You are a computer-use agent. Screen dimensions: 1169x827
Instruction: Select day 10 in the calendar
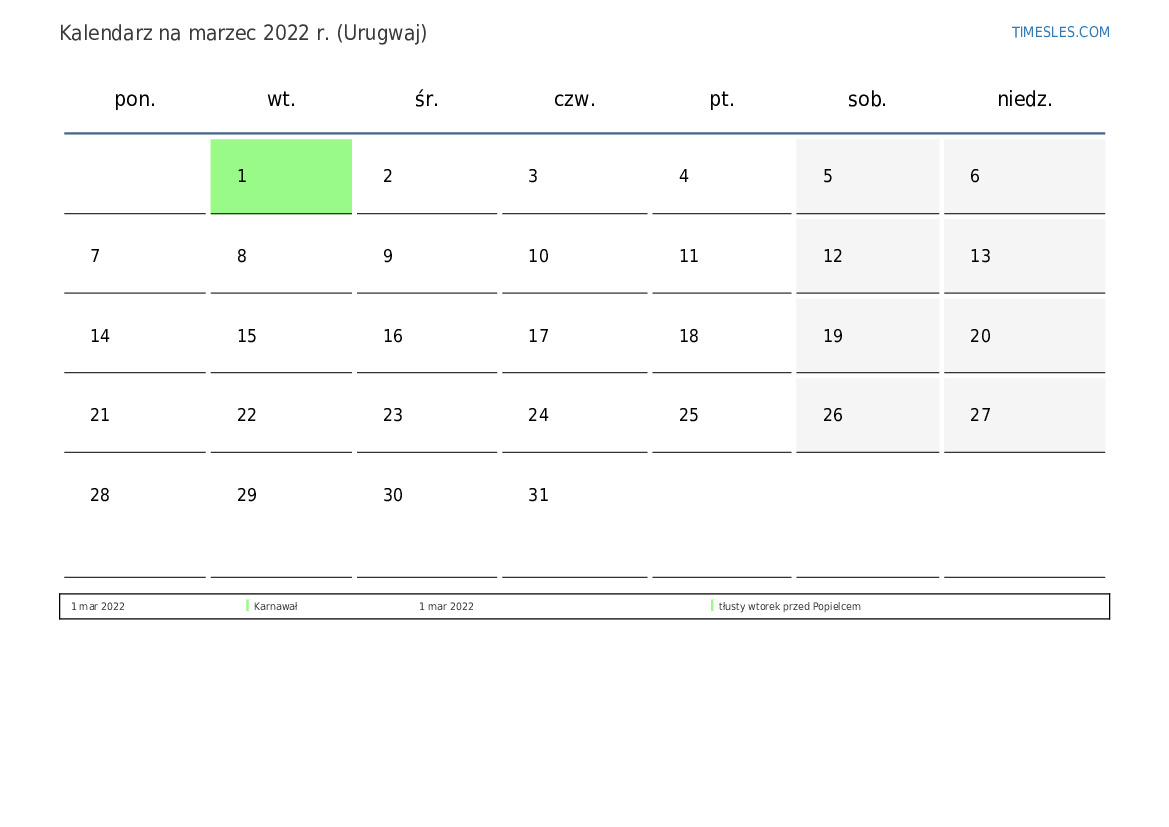(574, 256)
